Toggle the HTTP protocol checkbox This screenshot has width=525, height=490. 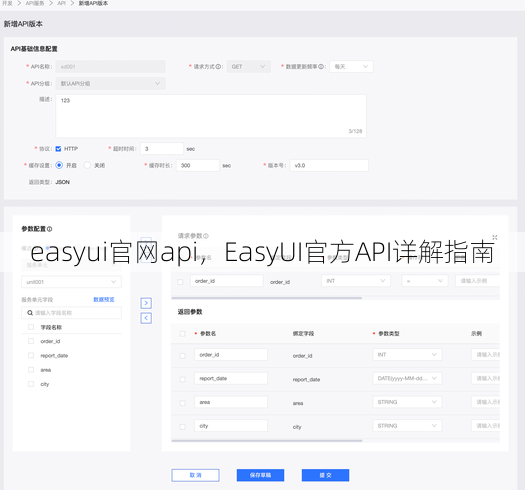[x=58, y=149]
